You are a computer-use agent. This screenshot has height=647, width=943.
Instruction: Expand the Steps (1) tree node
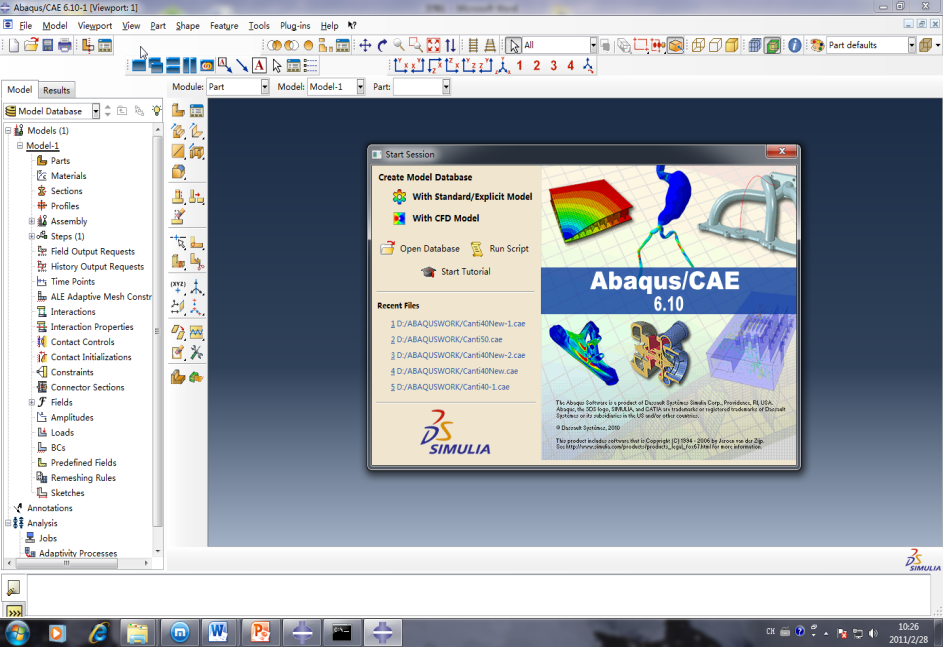click(32, 236)
